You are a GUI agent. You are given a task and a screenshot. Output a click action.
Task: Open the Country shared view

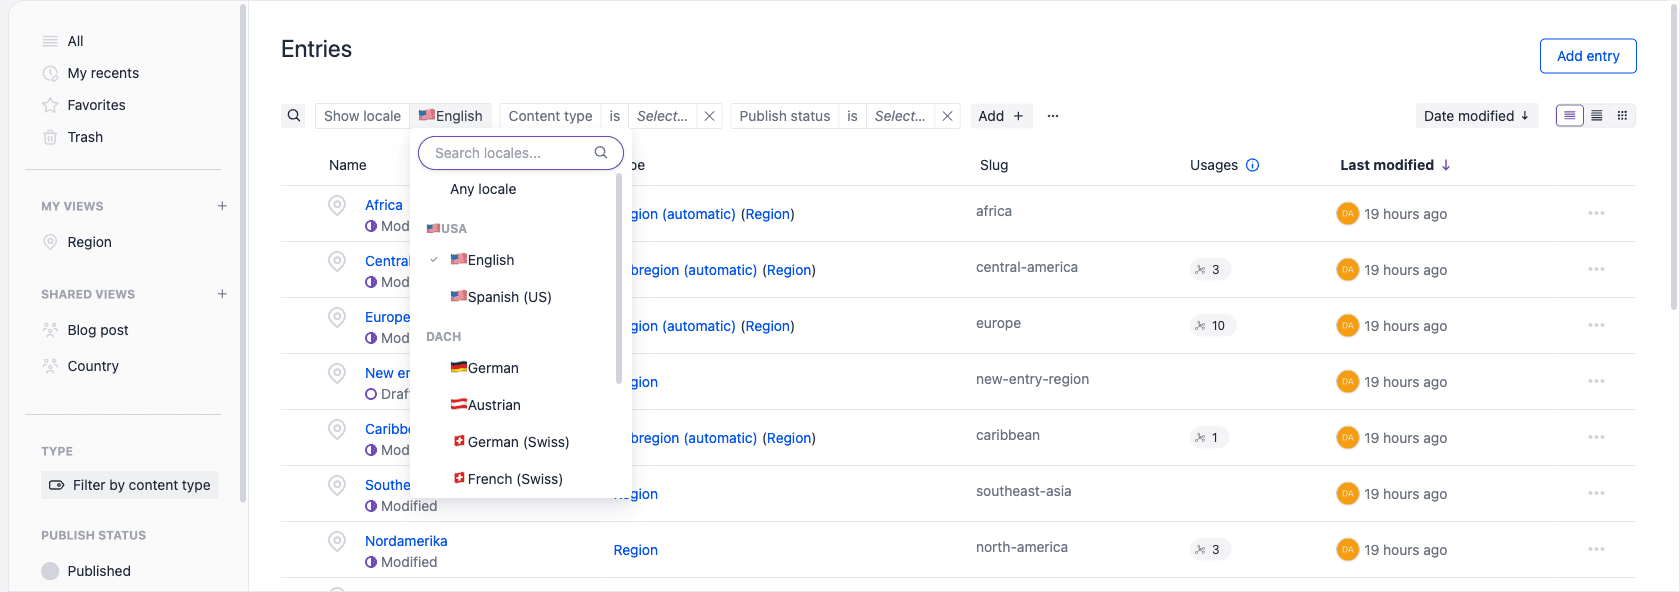pyautogui.click(x=93, y=366)
